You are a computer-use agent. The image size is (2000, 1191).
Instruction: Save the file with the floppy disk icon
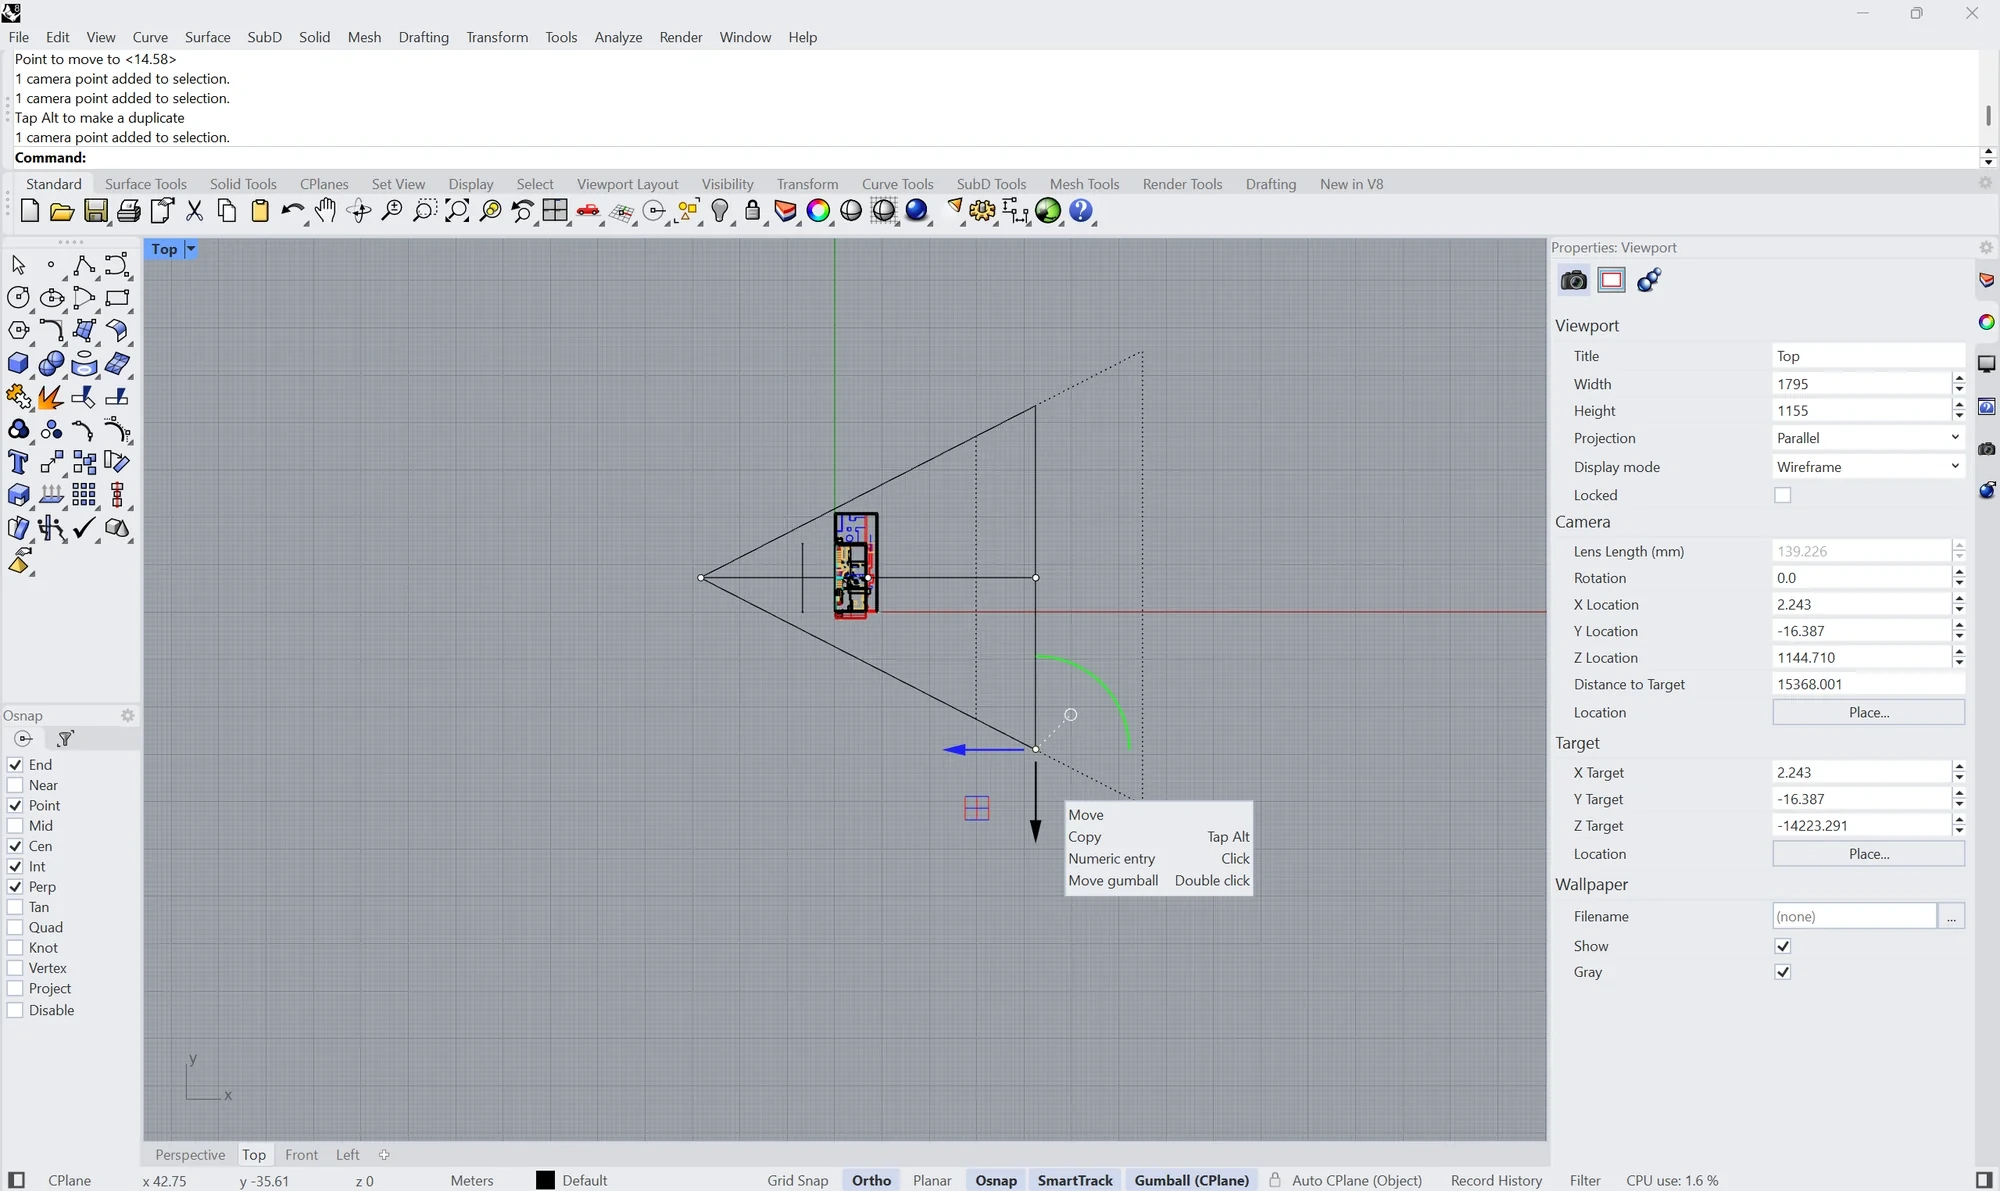tap(95, 211)
